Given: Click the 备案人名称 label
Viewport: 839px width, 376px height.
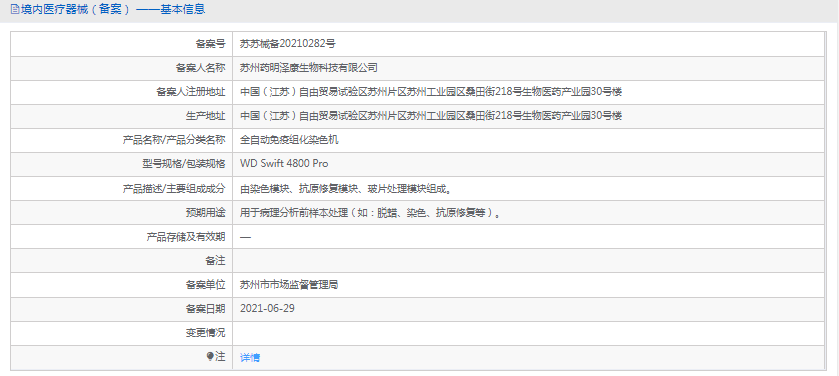Looking at the screenshot, I should point(201,68).
